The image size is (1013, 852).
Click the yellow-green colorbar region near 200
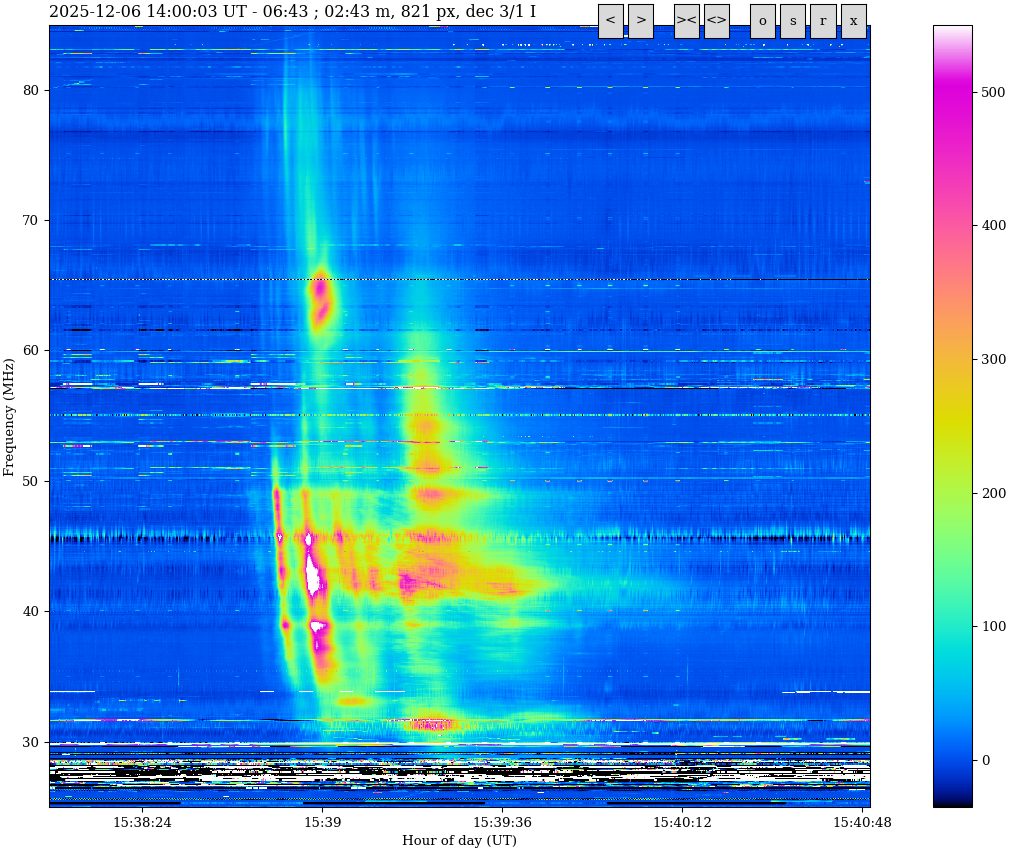(x=951, y=492)
